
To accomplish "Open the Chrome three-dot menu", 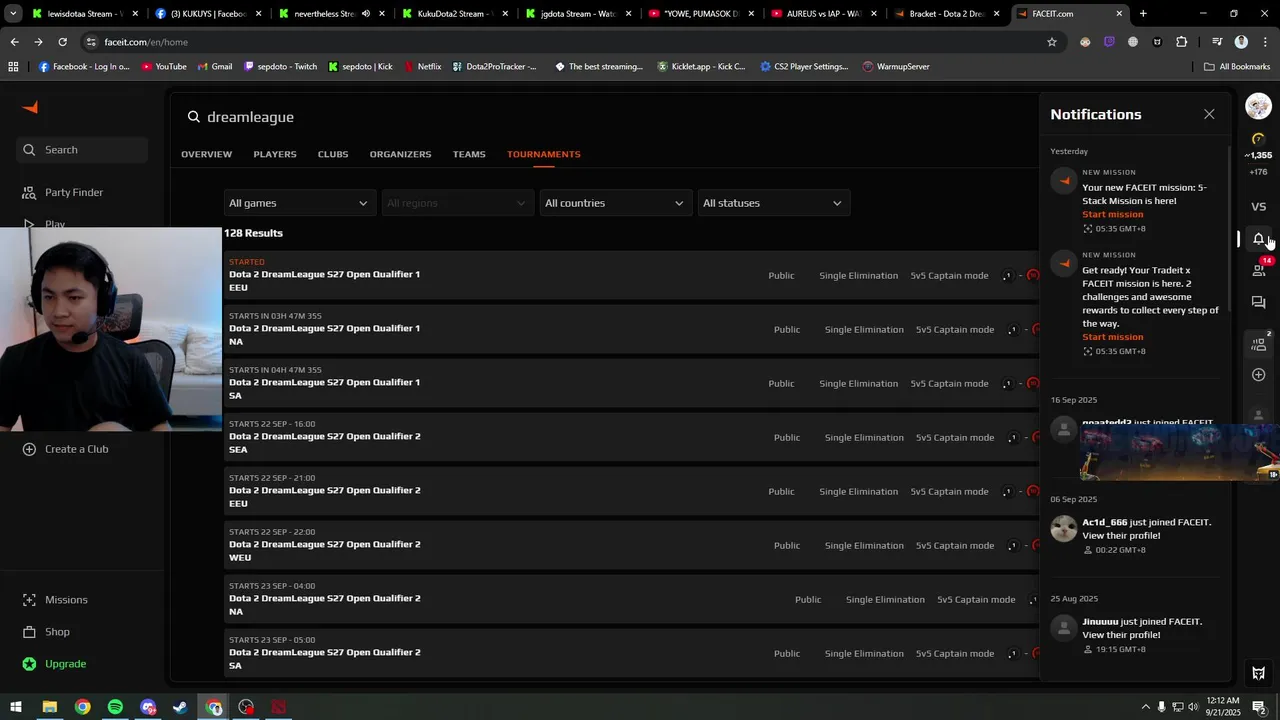I will click(x=1263, y=42).
